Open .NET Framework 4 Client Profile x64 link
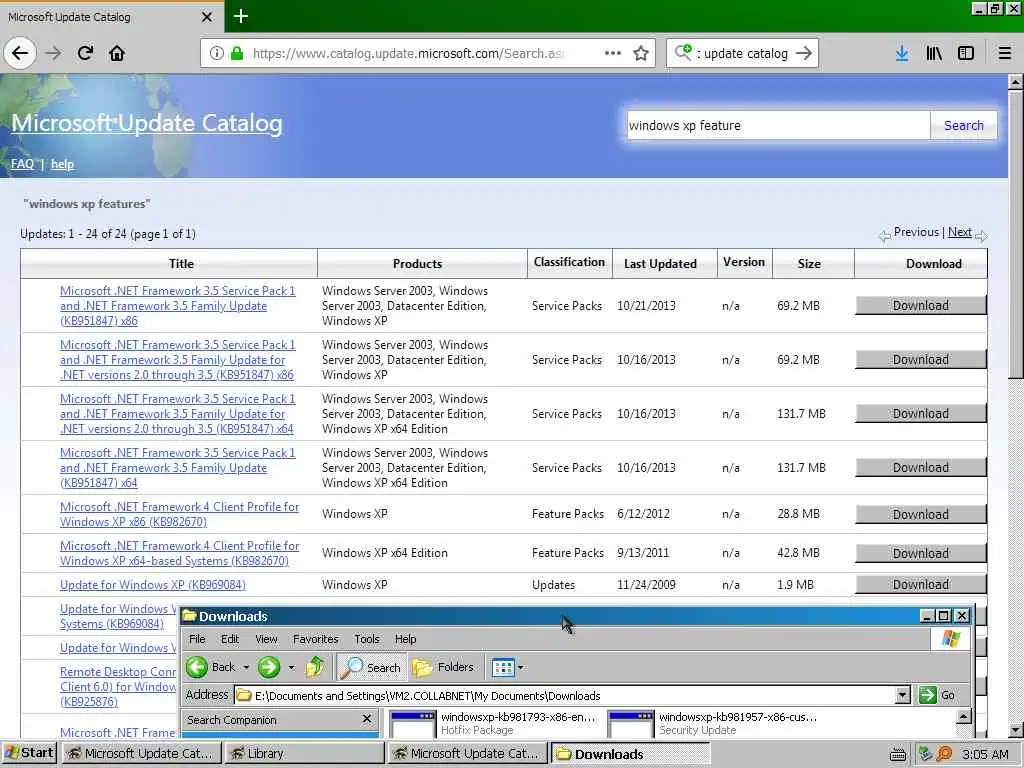This screenshot has width=1024, height=768. [x=180, y=553]
